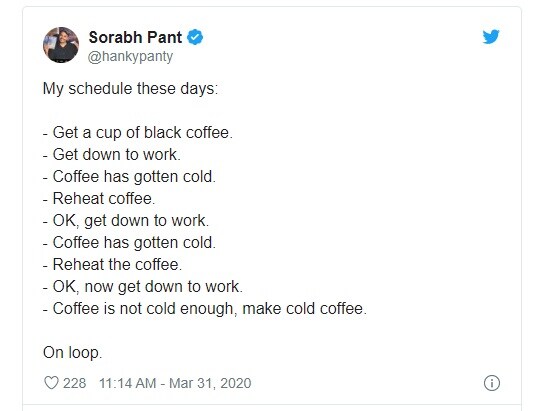Visit the @hankypanty handle link
Image resolution: width=533 pixels, height=411 pixels.
point(131,56)
